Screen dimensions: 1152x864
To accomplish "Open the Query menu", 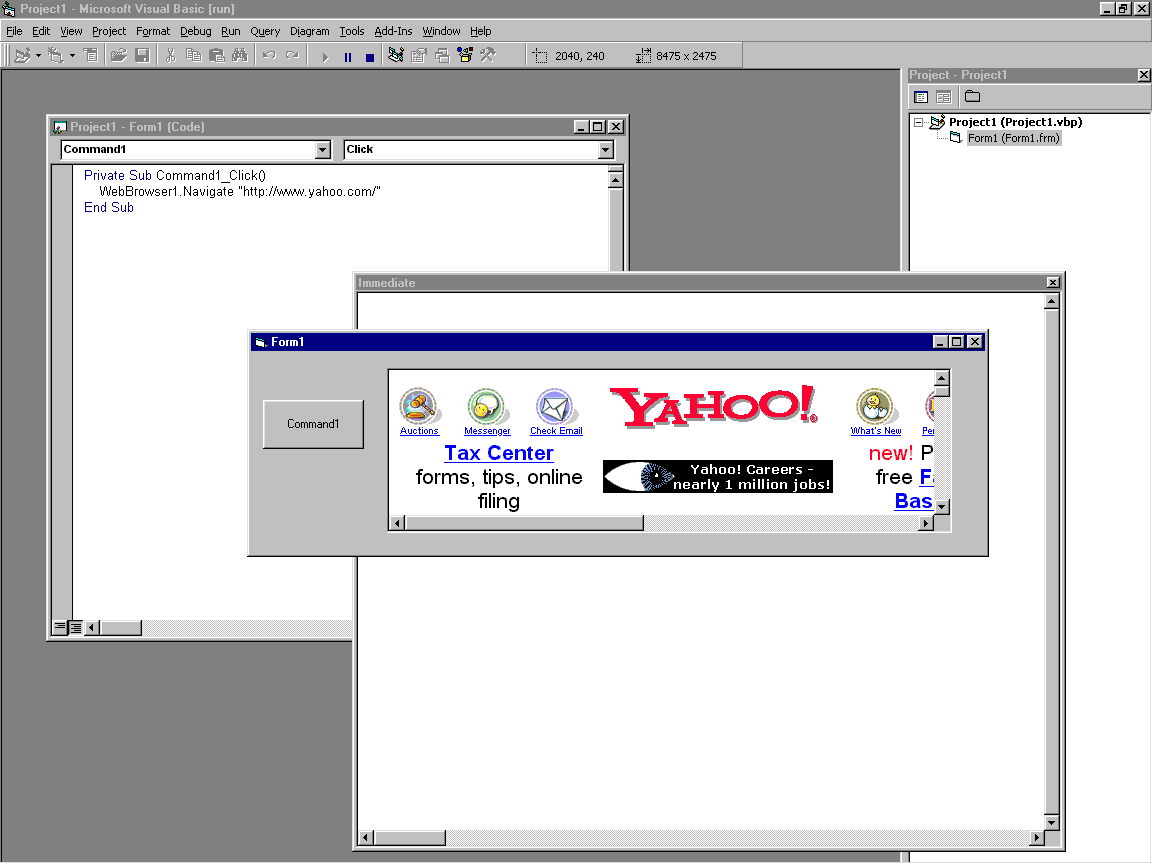I will click(265, 31).
